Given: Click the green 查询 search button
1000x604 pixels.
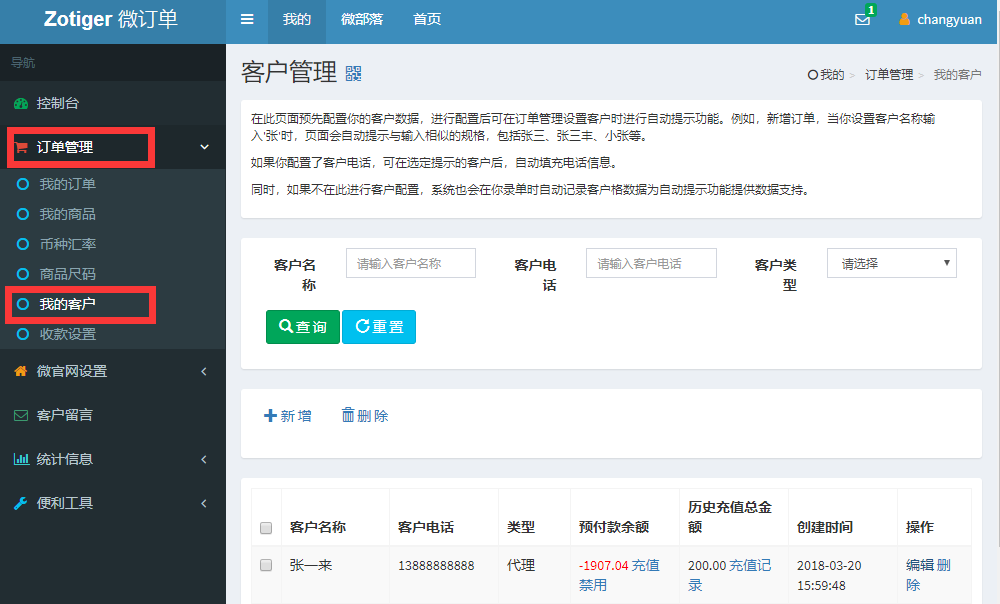Looking at the screenshot, I should coord(303,327).
